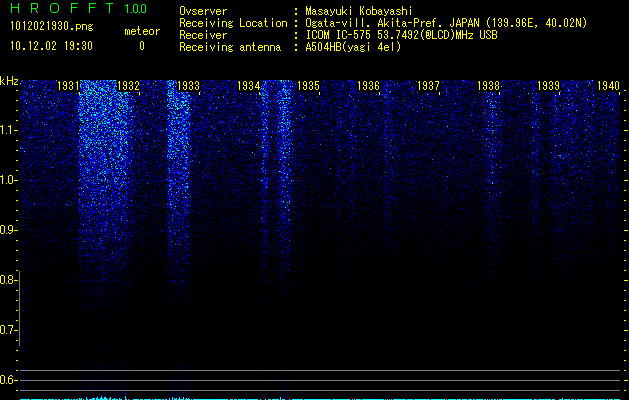Click the kHz axis unit label
629x400 pixels.
[9, 81]
